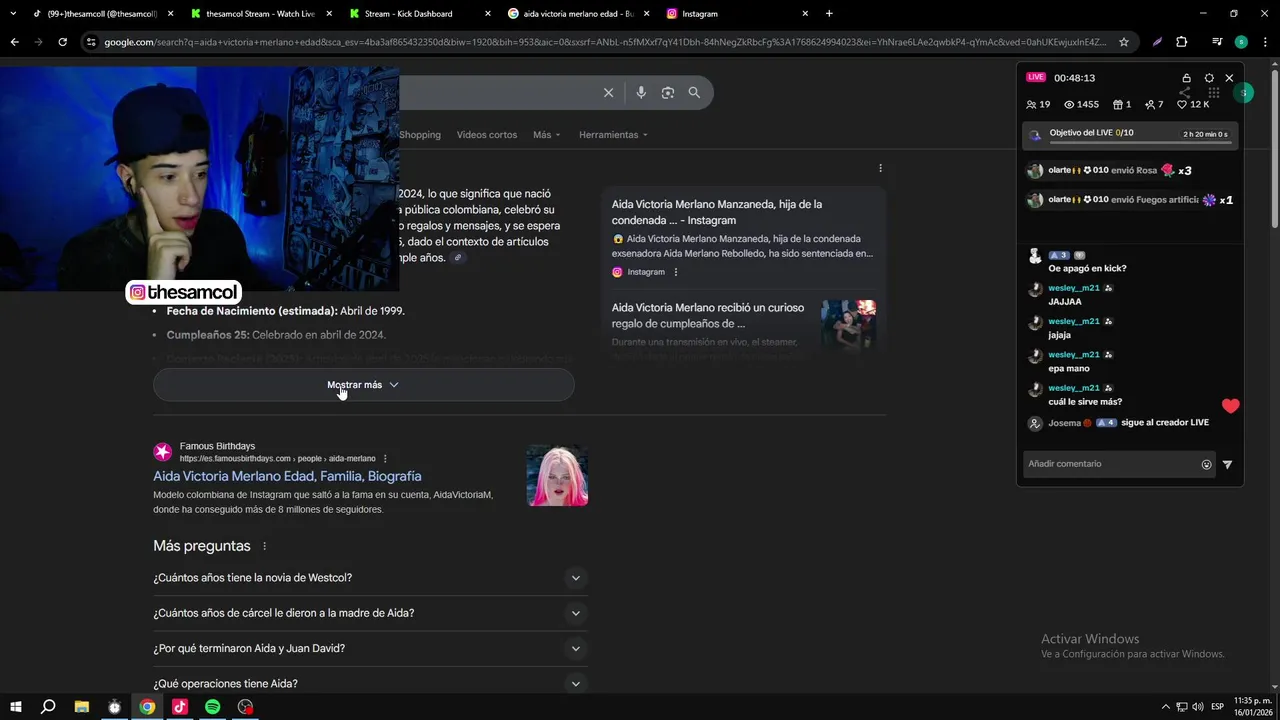Open the Herramientas dropdown
The height and width of the screenshot is (720, 1280).
pos(613,135)
